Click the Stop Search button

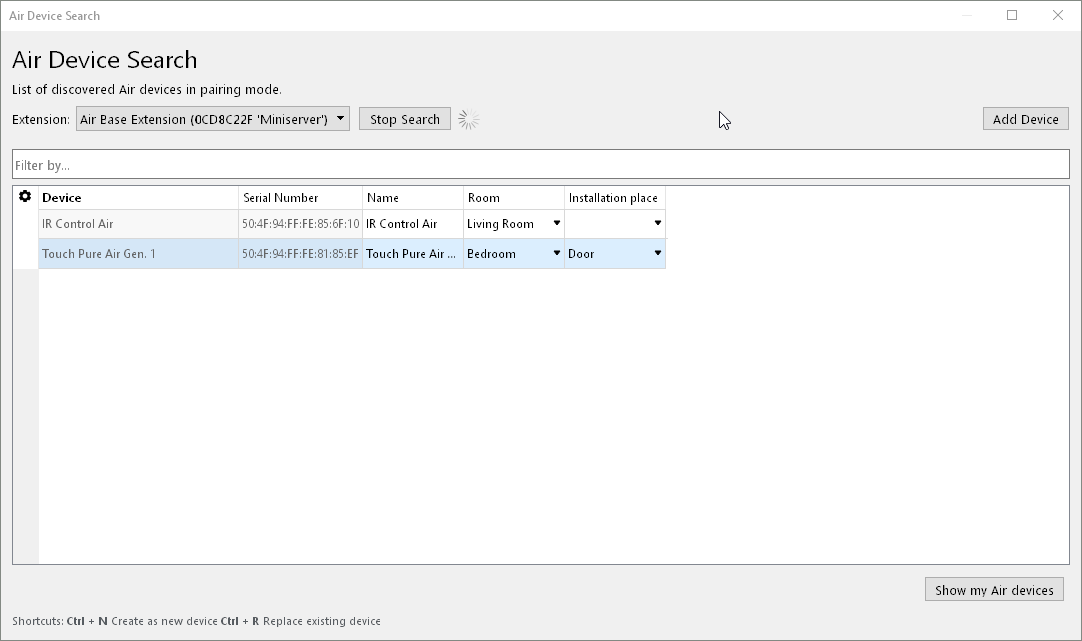[404, 119]
